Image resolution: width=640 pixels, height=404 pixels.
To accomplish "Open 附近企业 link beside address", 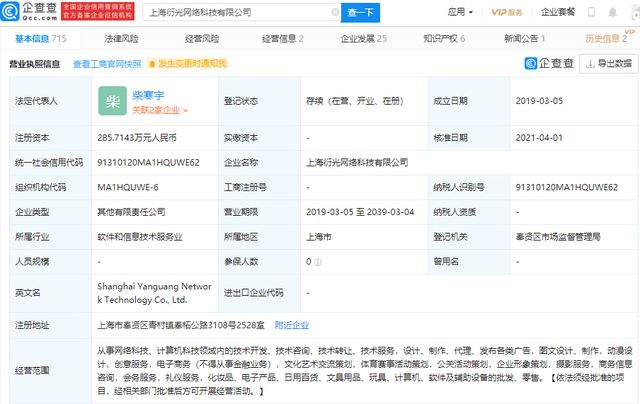I will [x=292, y=325].
